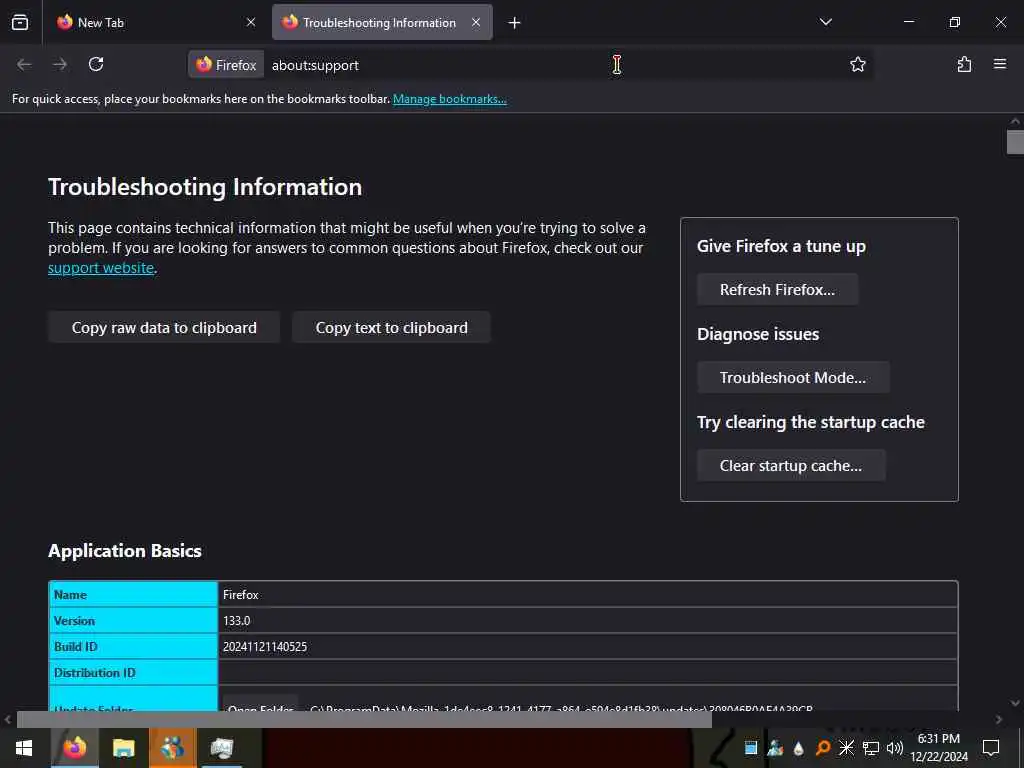
Task: Click Copy raw data to clipboard
Action: pyautogui.click(x=164, y=327)
